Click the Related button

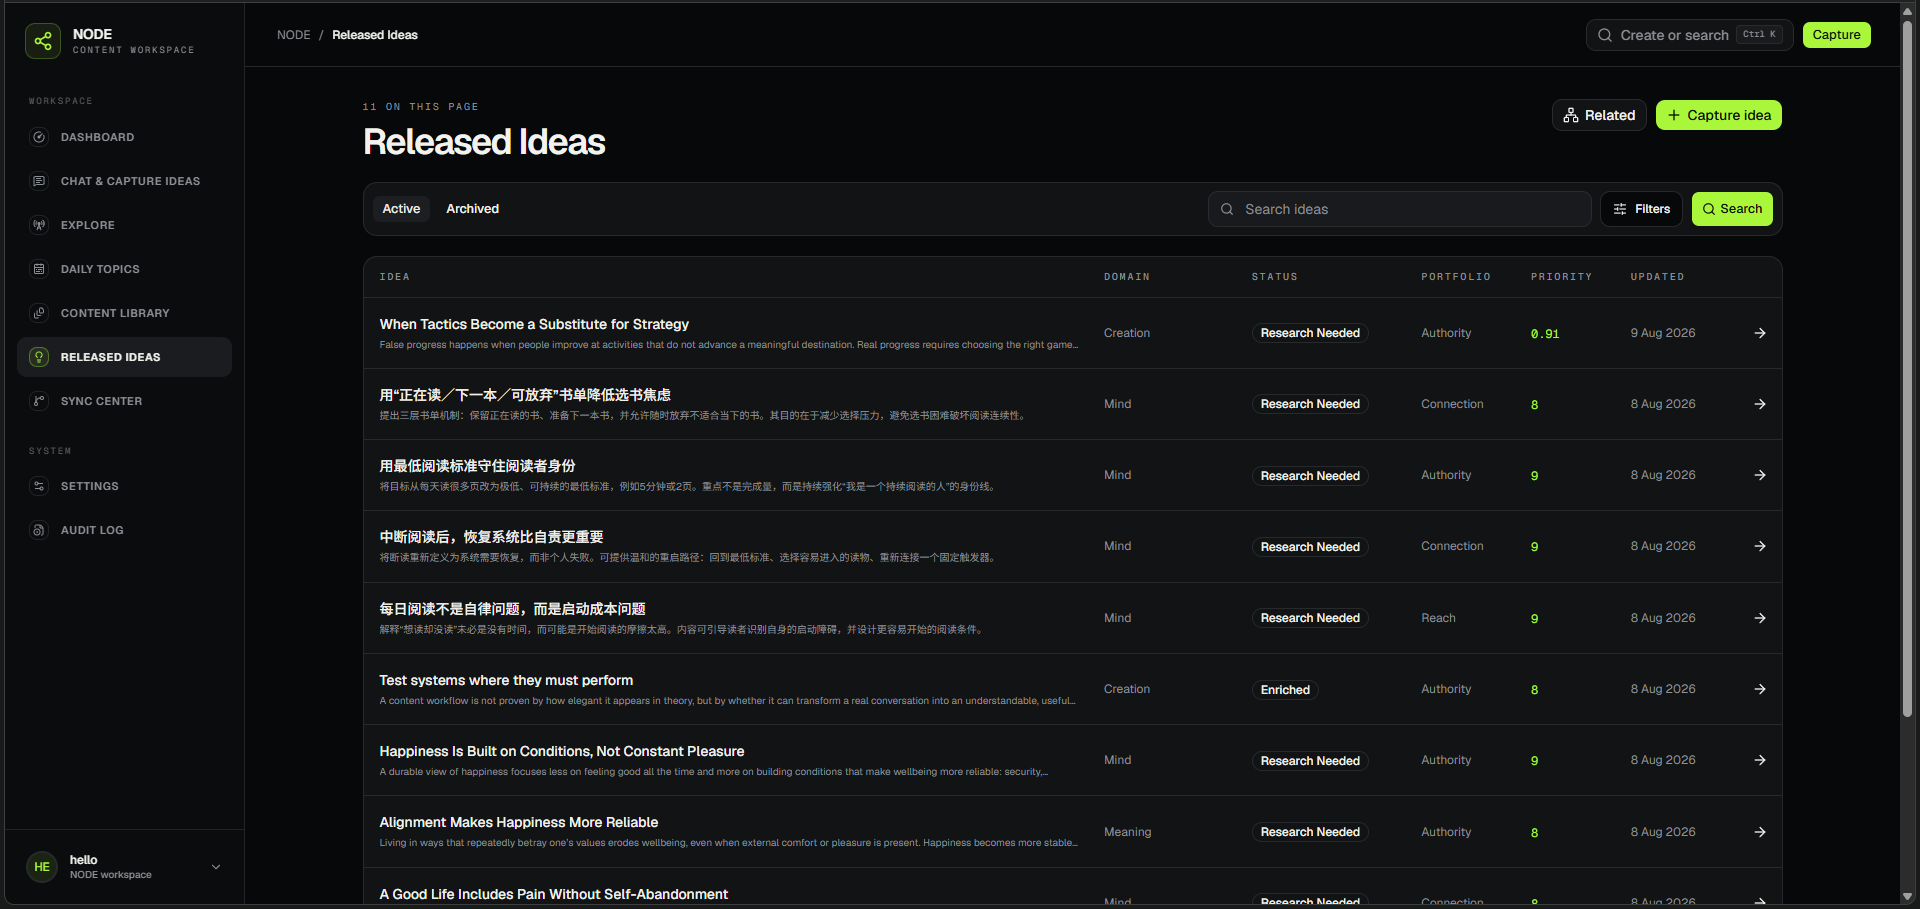pos(1599,115)
